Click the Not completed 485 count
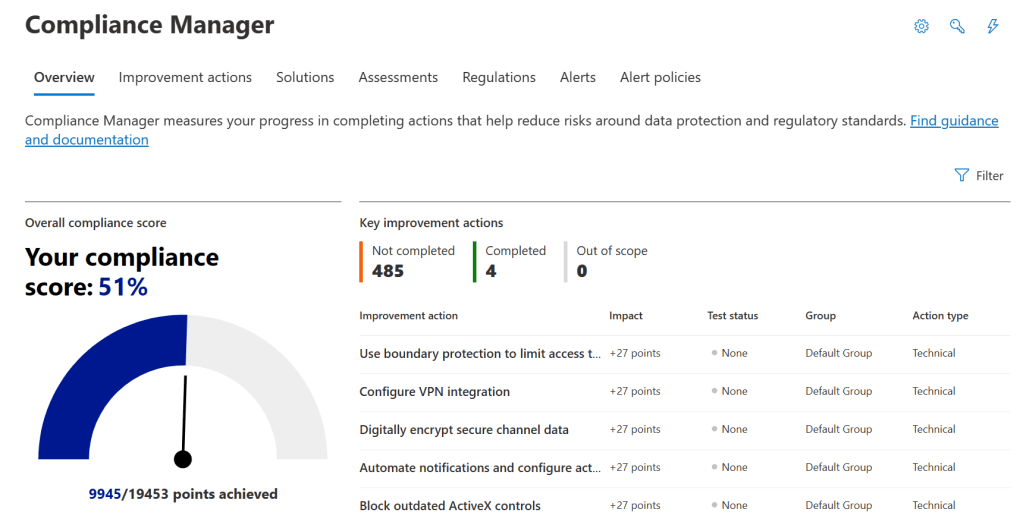1023x525 pixels. pos(388,271)
